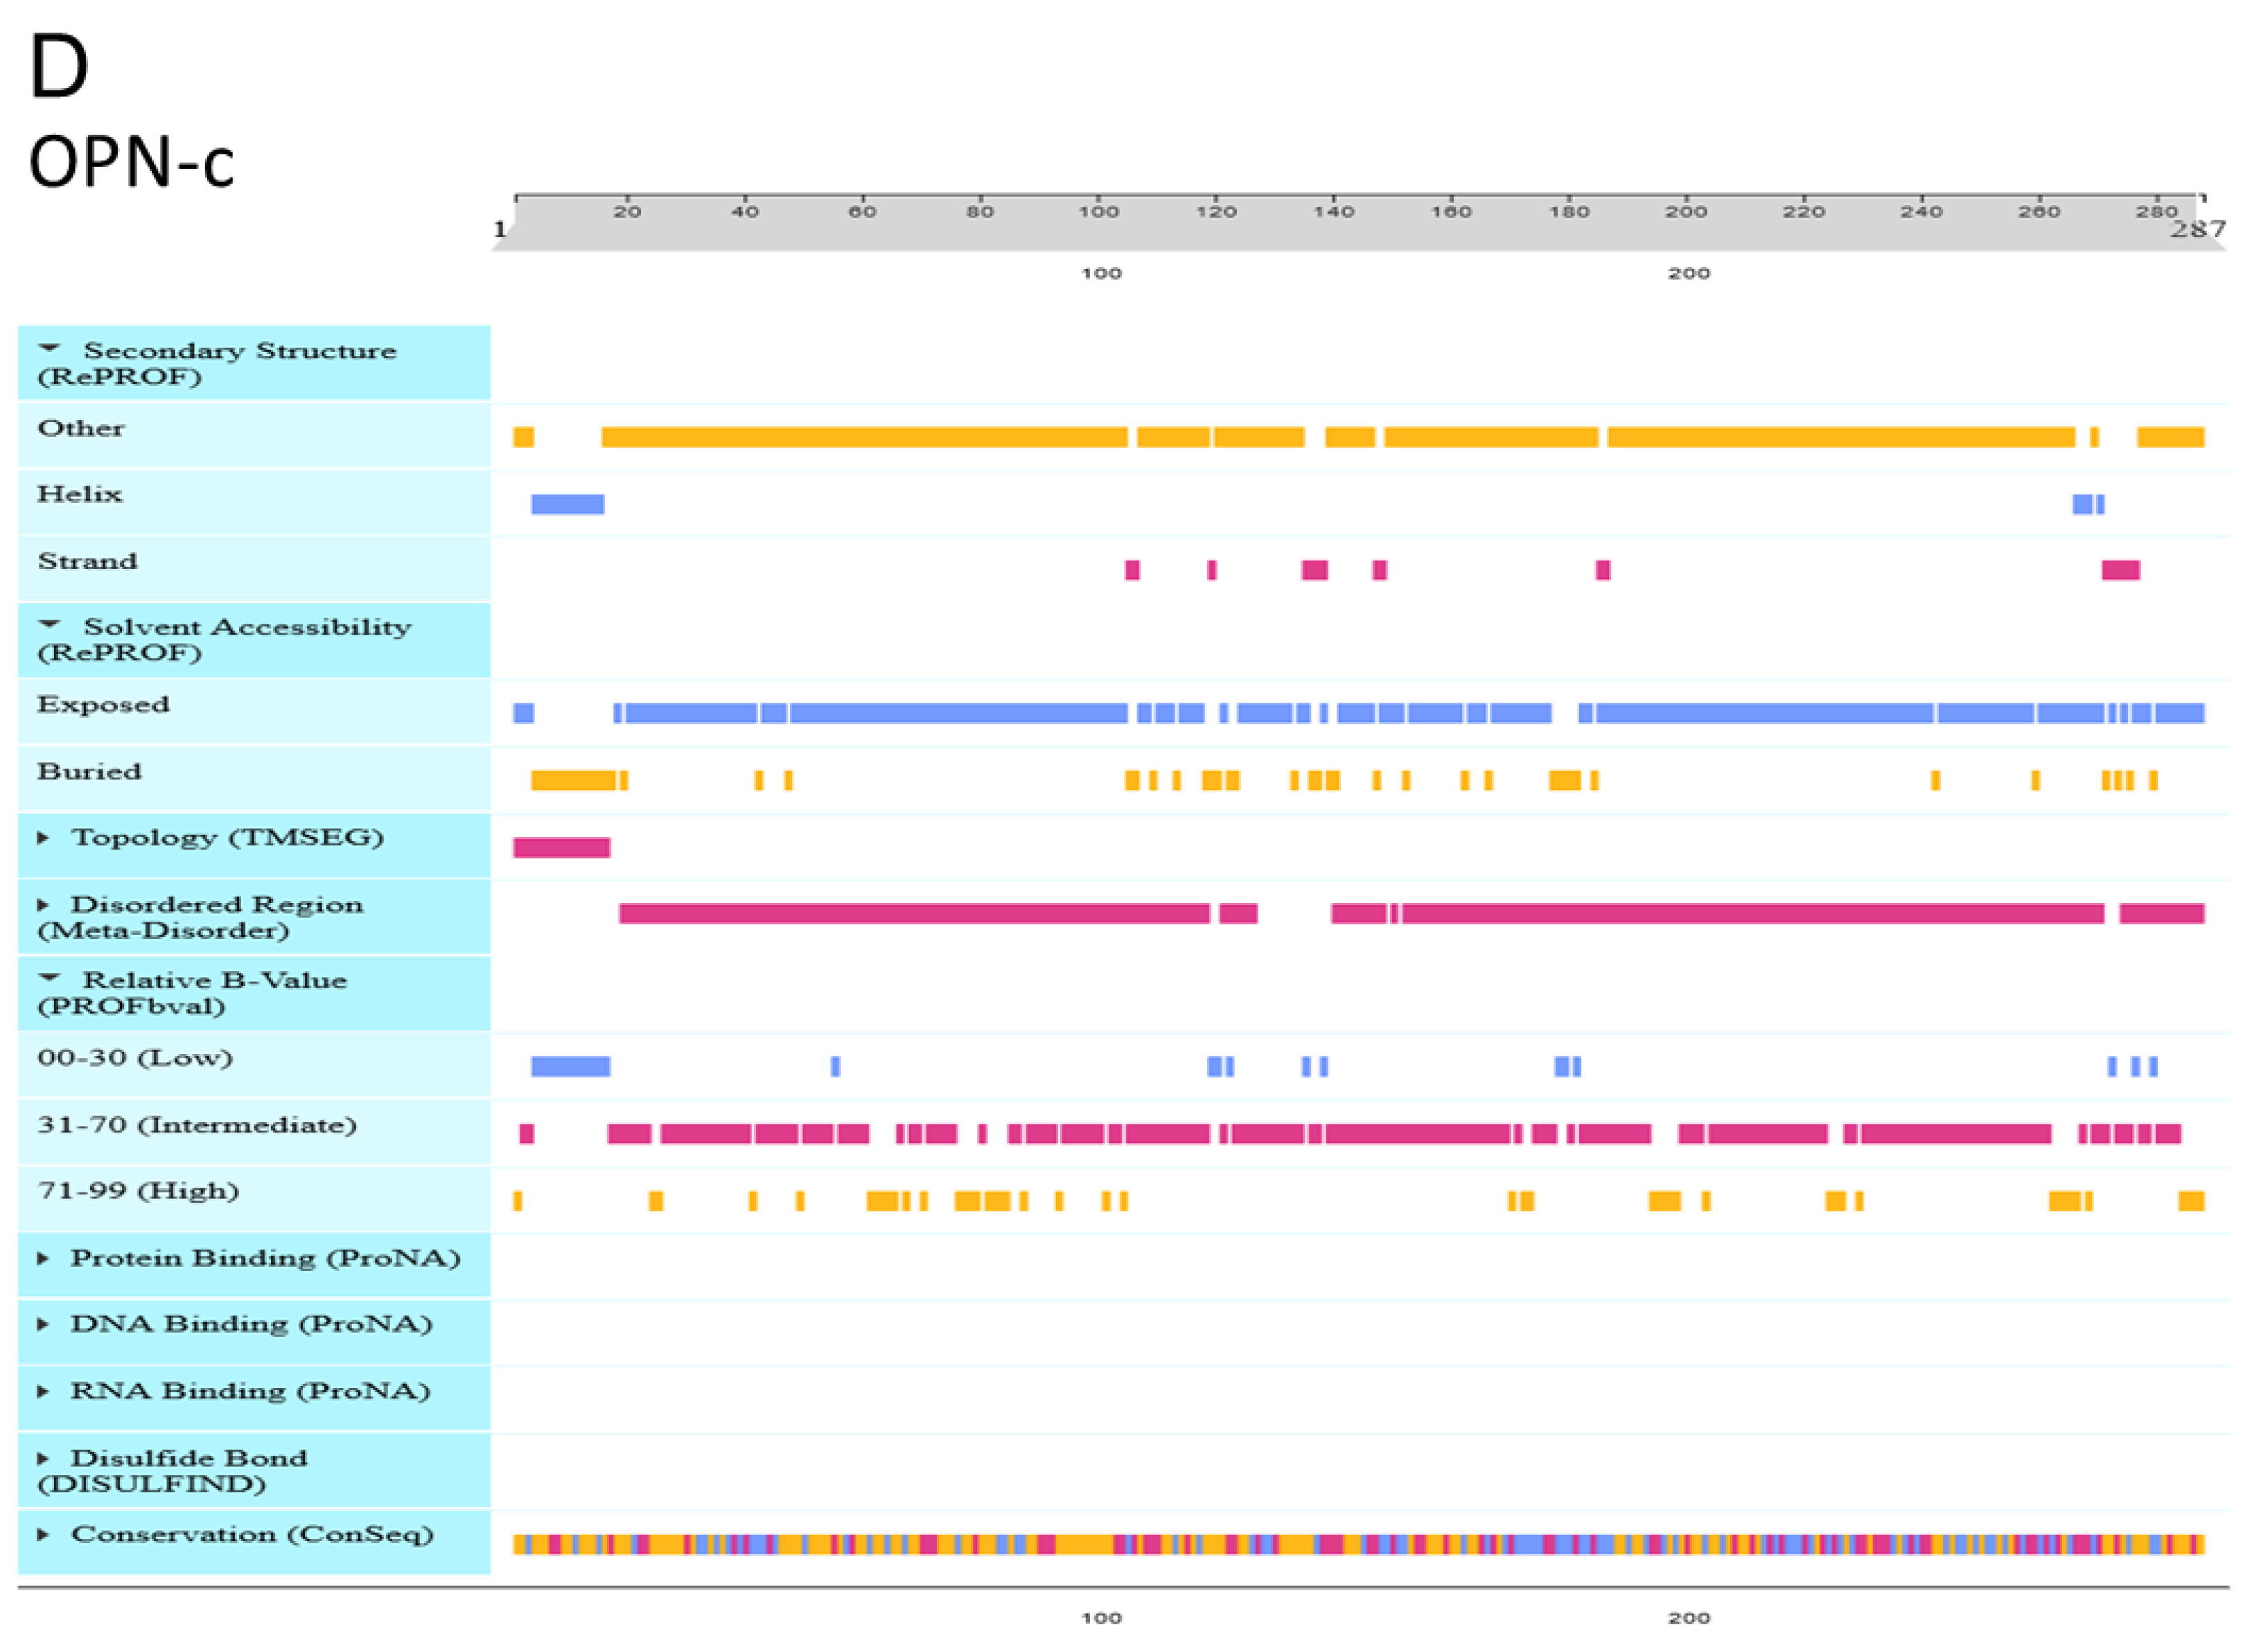Select the 71-99 (High) row label
2261x1652 pixels.
pos(138,1191)
